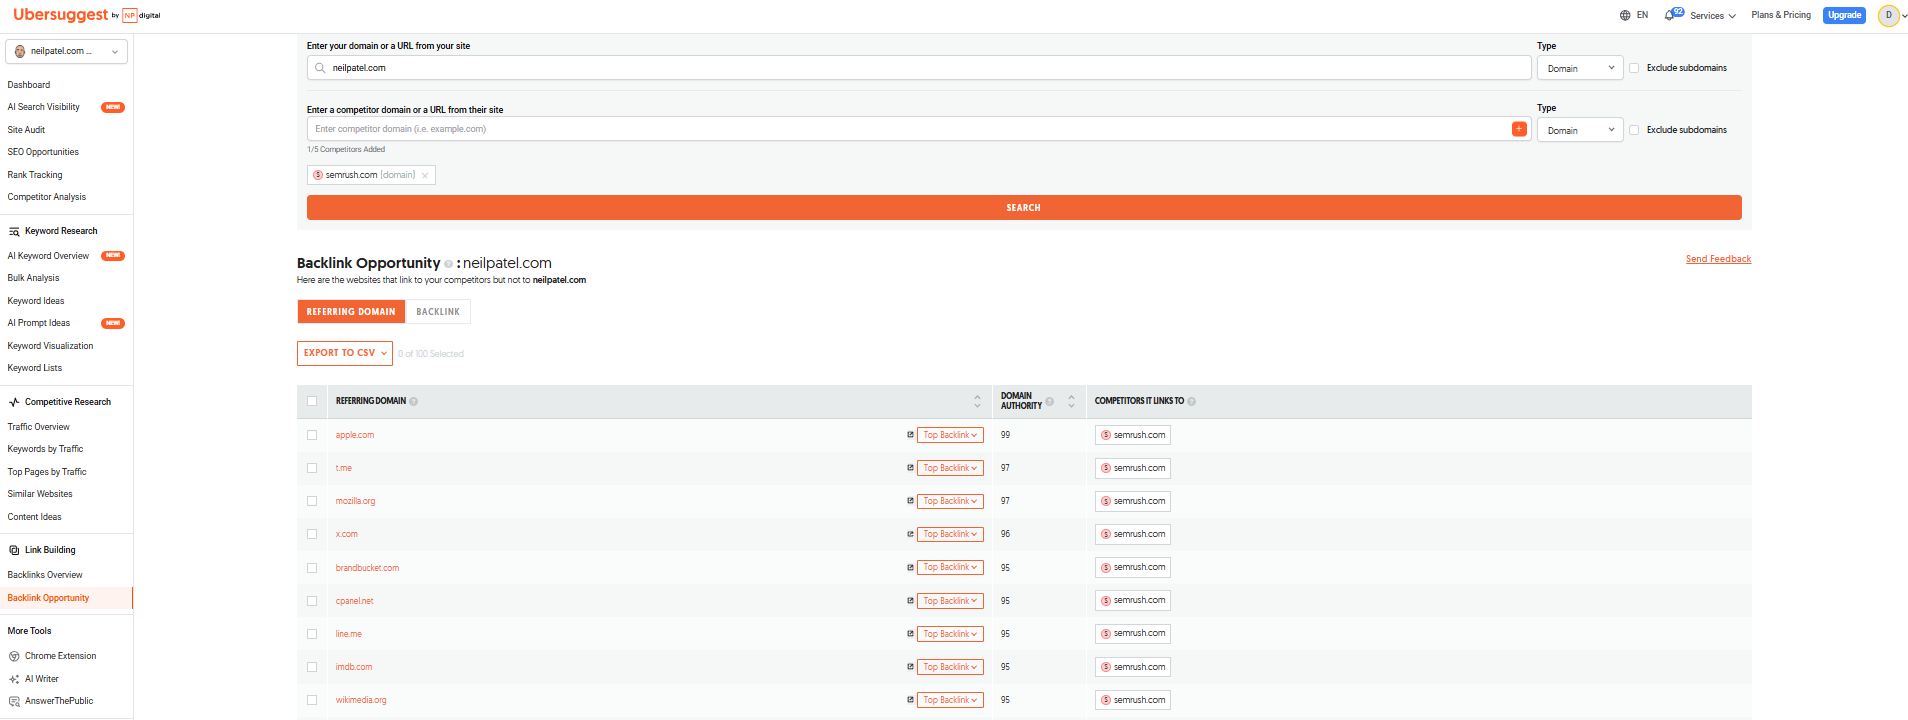Screen dimensions: 1908x720
Task: Click the Upgrade button
Action: 1844,15
